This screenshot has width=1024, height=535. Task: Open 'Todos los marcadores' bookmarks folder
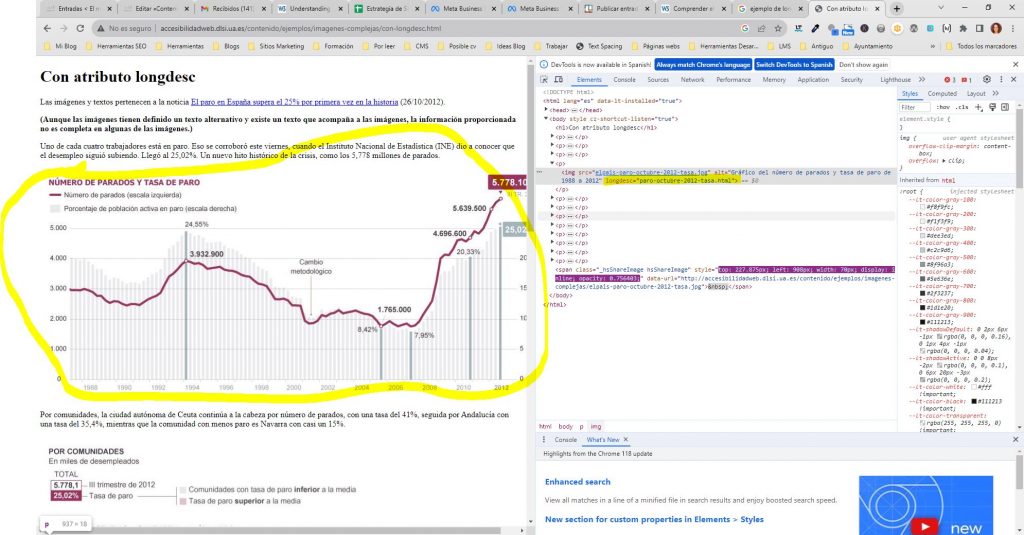tap(980, 46)
